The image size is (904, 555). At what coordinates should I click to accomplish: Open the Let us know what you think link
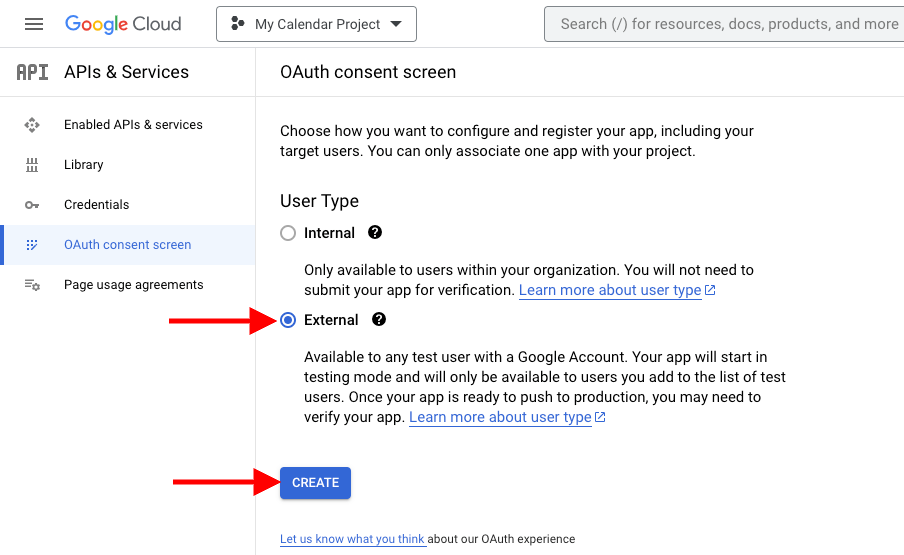[x=352, y=539]
